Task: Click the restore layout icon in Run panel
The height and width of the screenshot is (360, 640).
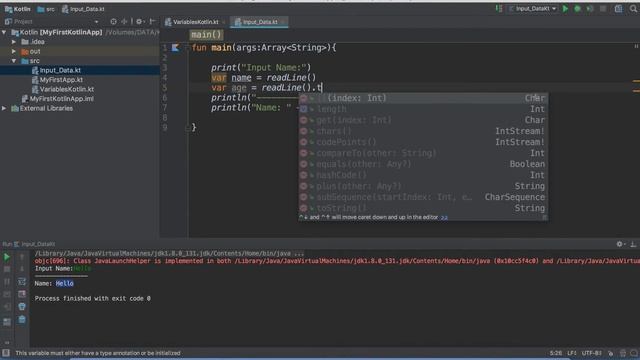Action: click(x=7, y=322)
